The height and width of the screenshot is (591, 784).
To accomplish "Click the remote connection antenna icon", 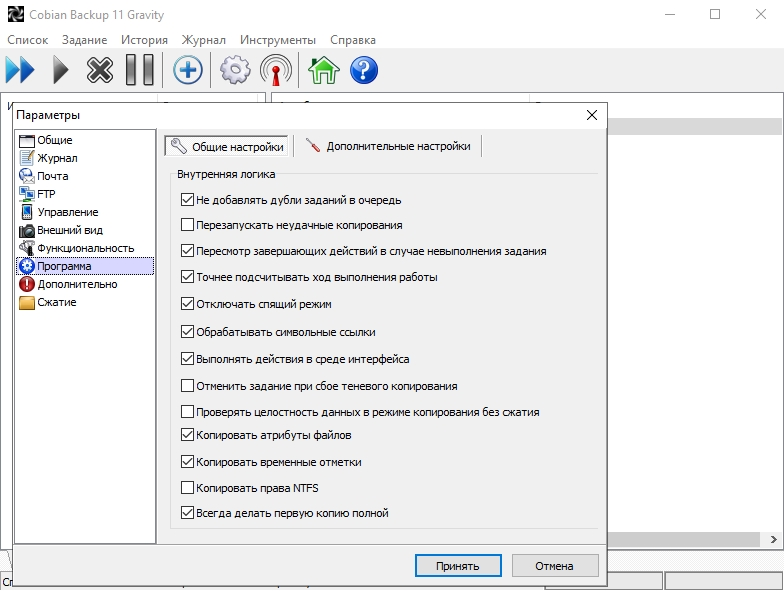I will (276, 70).
